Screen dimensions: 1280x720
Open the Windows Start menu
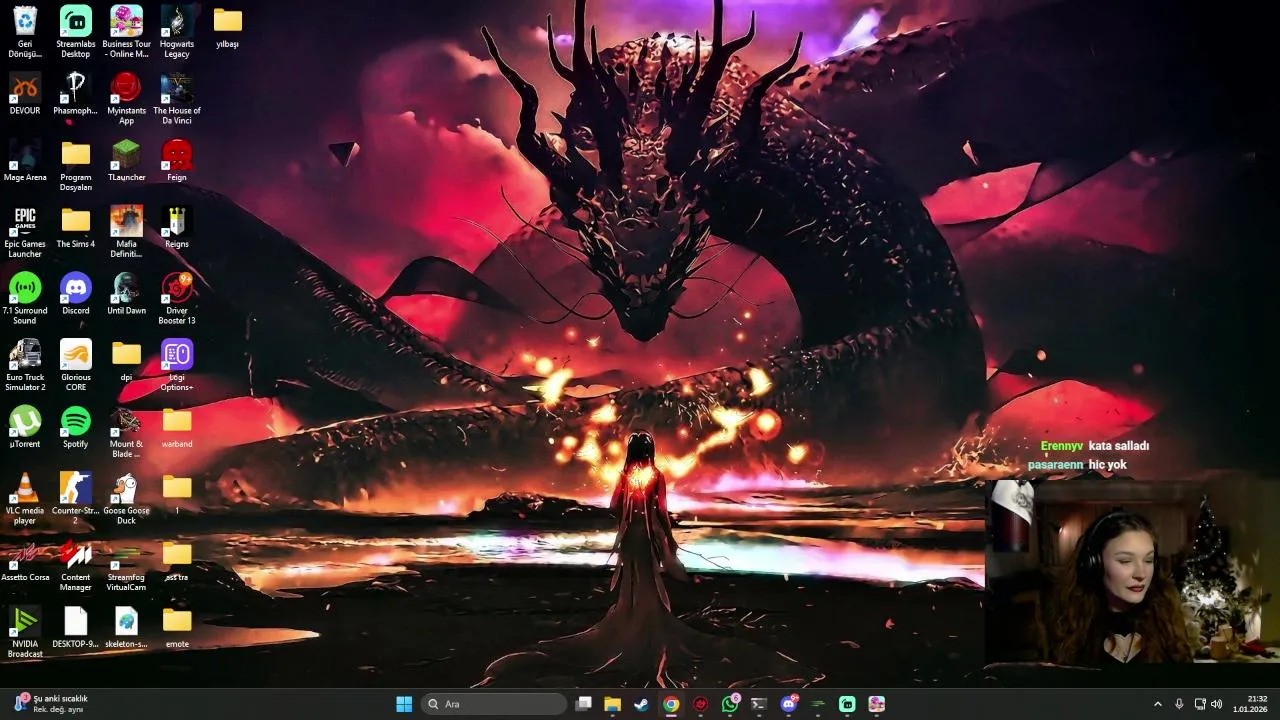point(404,704)
